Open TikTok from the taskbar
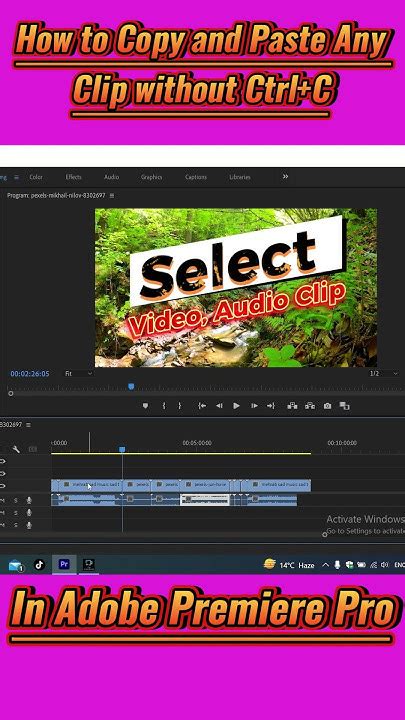 pos(39,564)
